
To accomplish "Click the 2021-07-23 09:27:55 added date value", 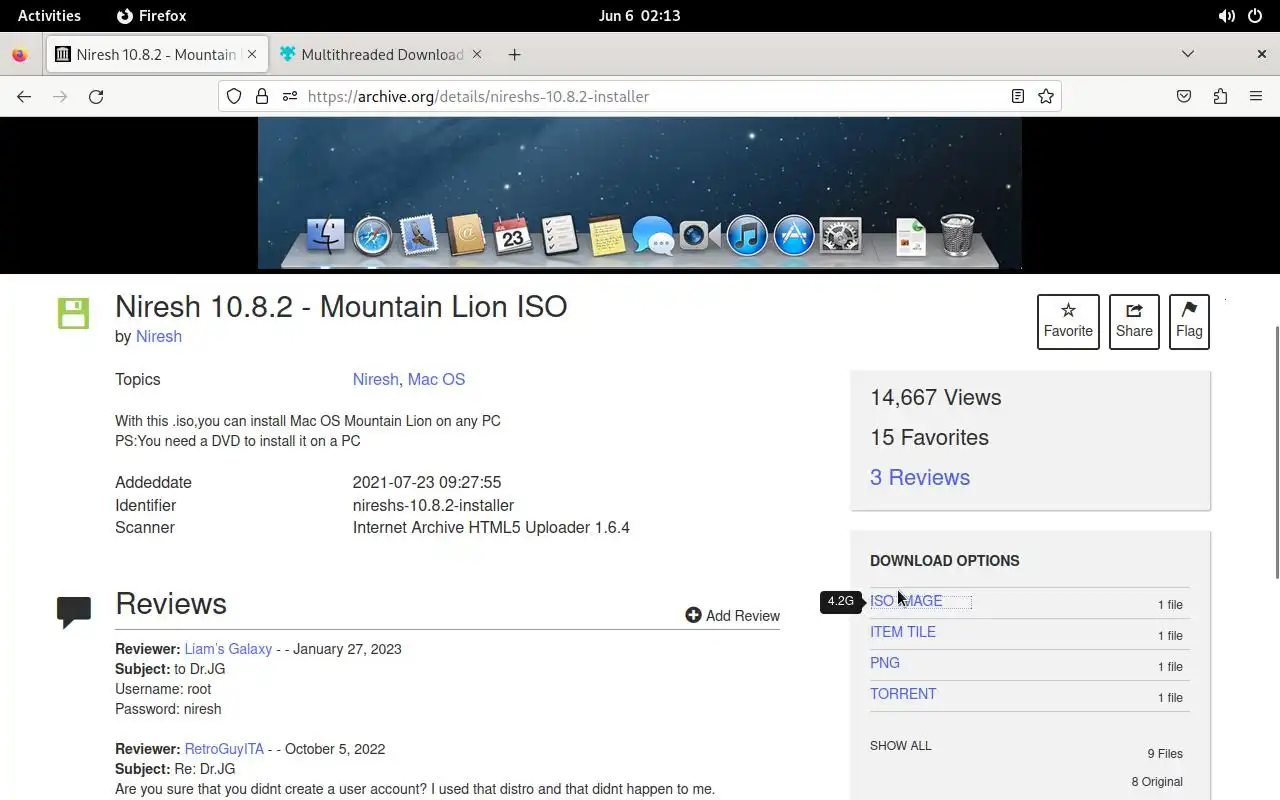I will (427, 483).
